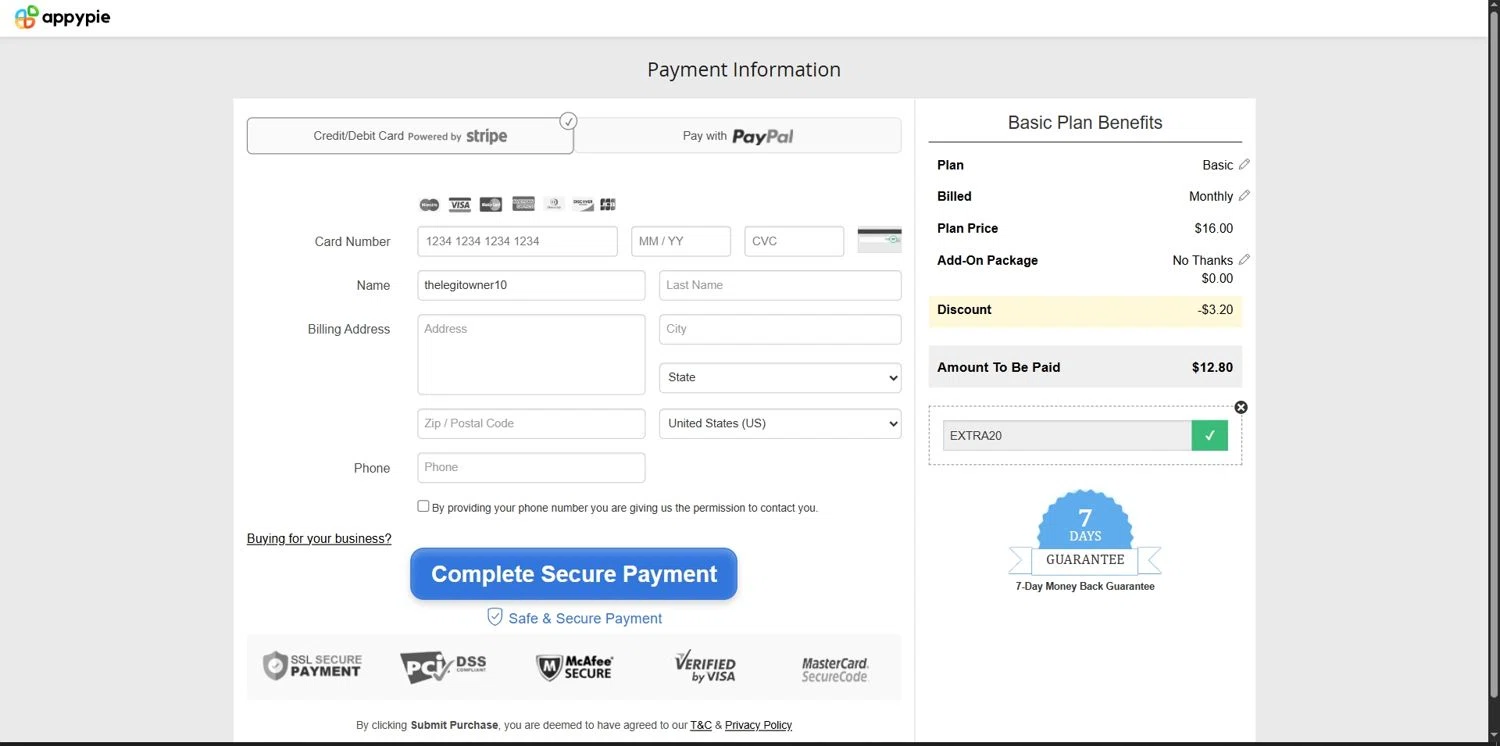Focus the Last Name field
The width and height of the screenshot is (1500, 746).
(780, 285)
